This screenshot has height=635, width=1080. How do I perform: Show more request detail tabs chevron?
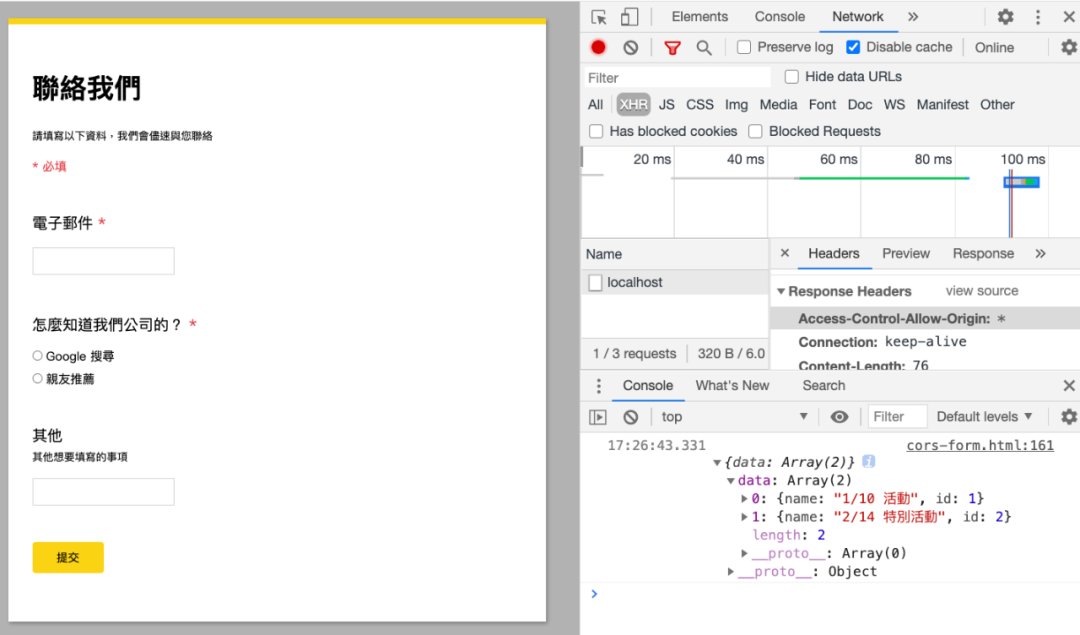coord(1040,253)
